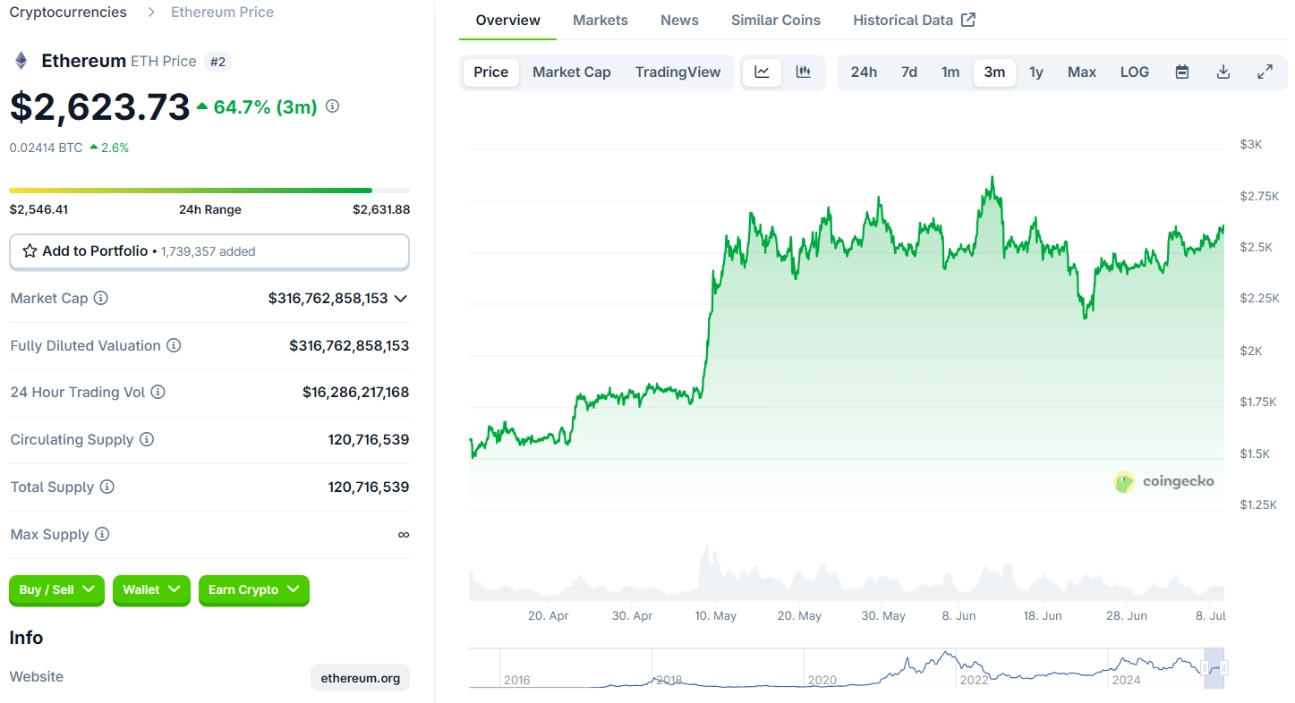Viewport: 1295px width, 703px height.
Task: Click the $2,631.88 range high value
Action: (381, 210)
